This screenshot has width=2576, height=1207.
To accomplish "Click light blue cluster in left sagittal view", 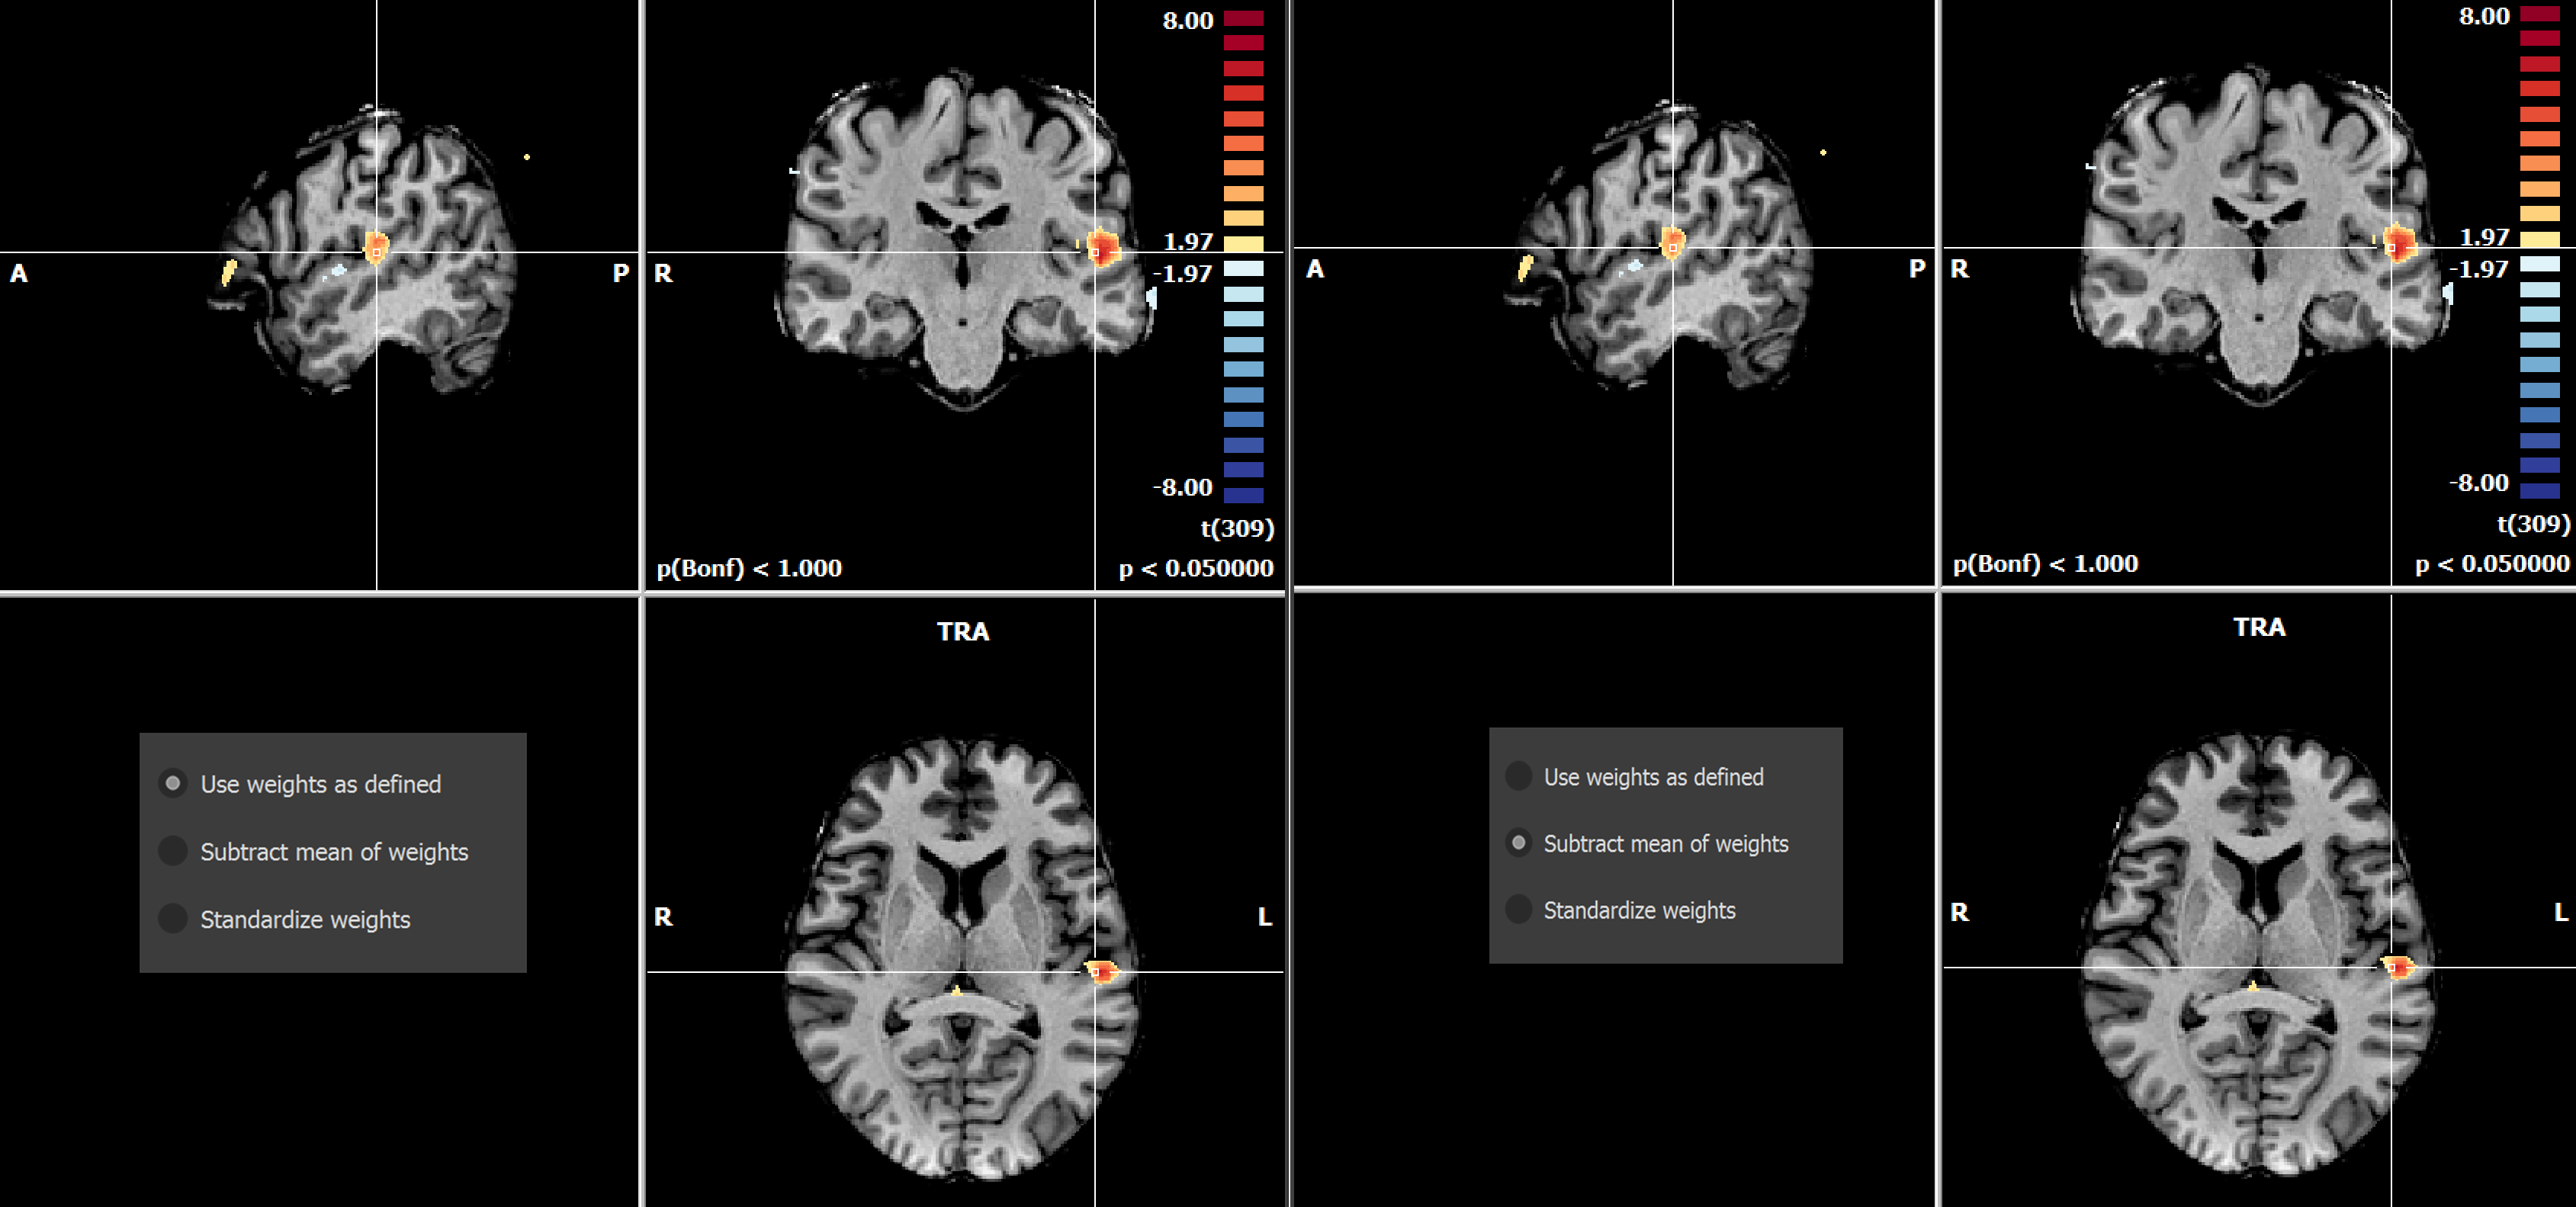I will (338, 270).
